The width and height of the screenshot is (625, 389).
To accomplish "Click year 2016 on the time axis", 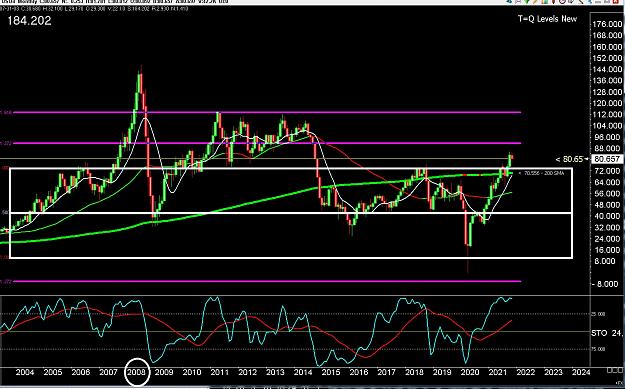I will (359, 372).
